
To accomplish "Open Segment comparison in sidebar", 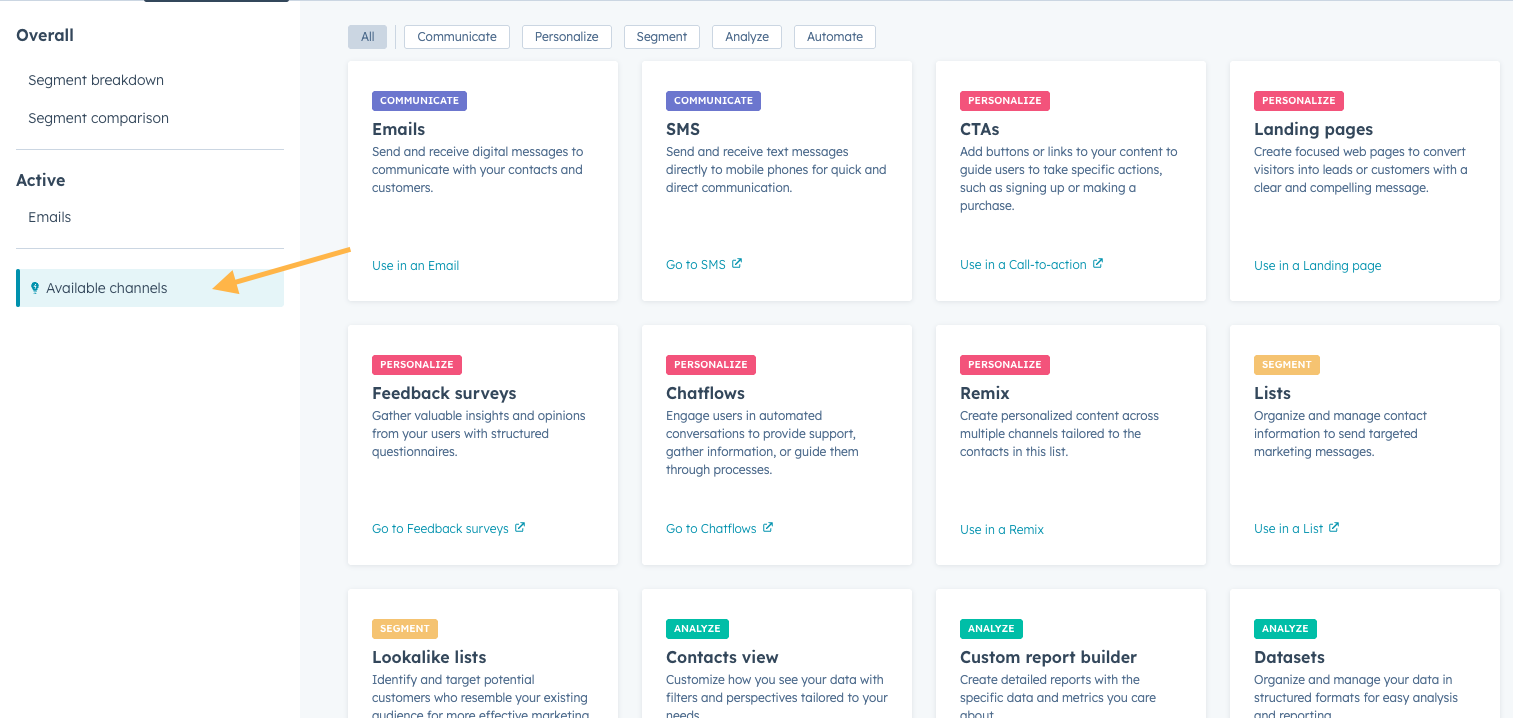I will click(98, 118).
